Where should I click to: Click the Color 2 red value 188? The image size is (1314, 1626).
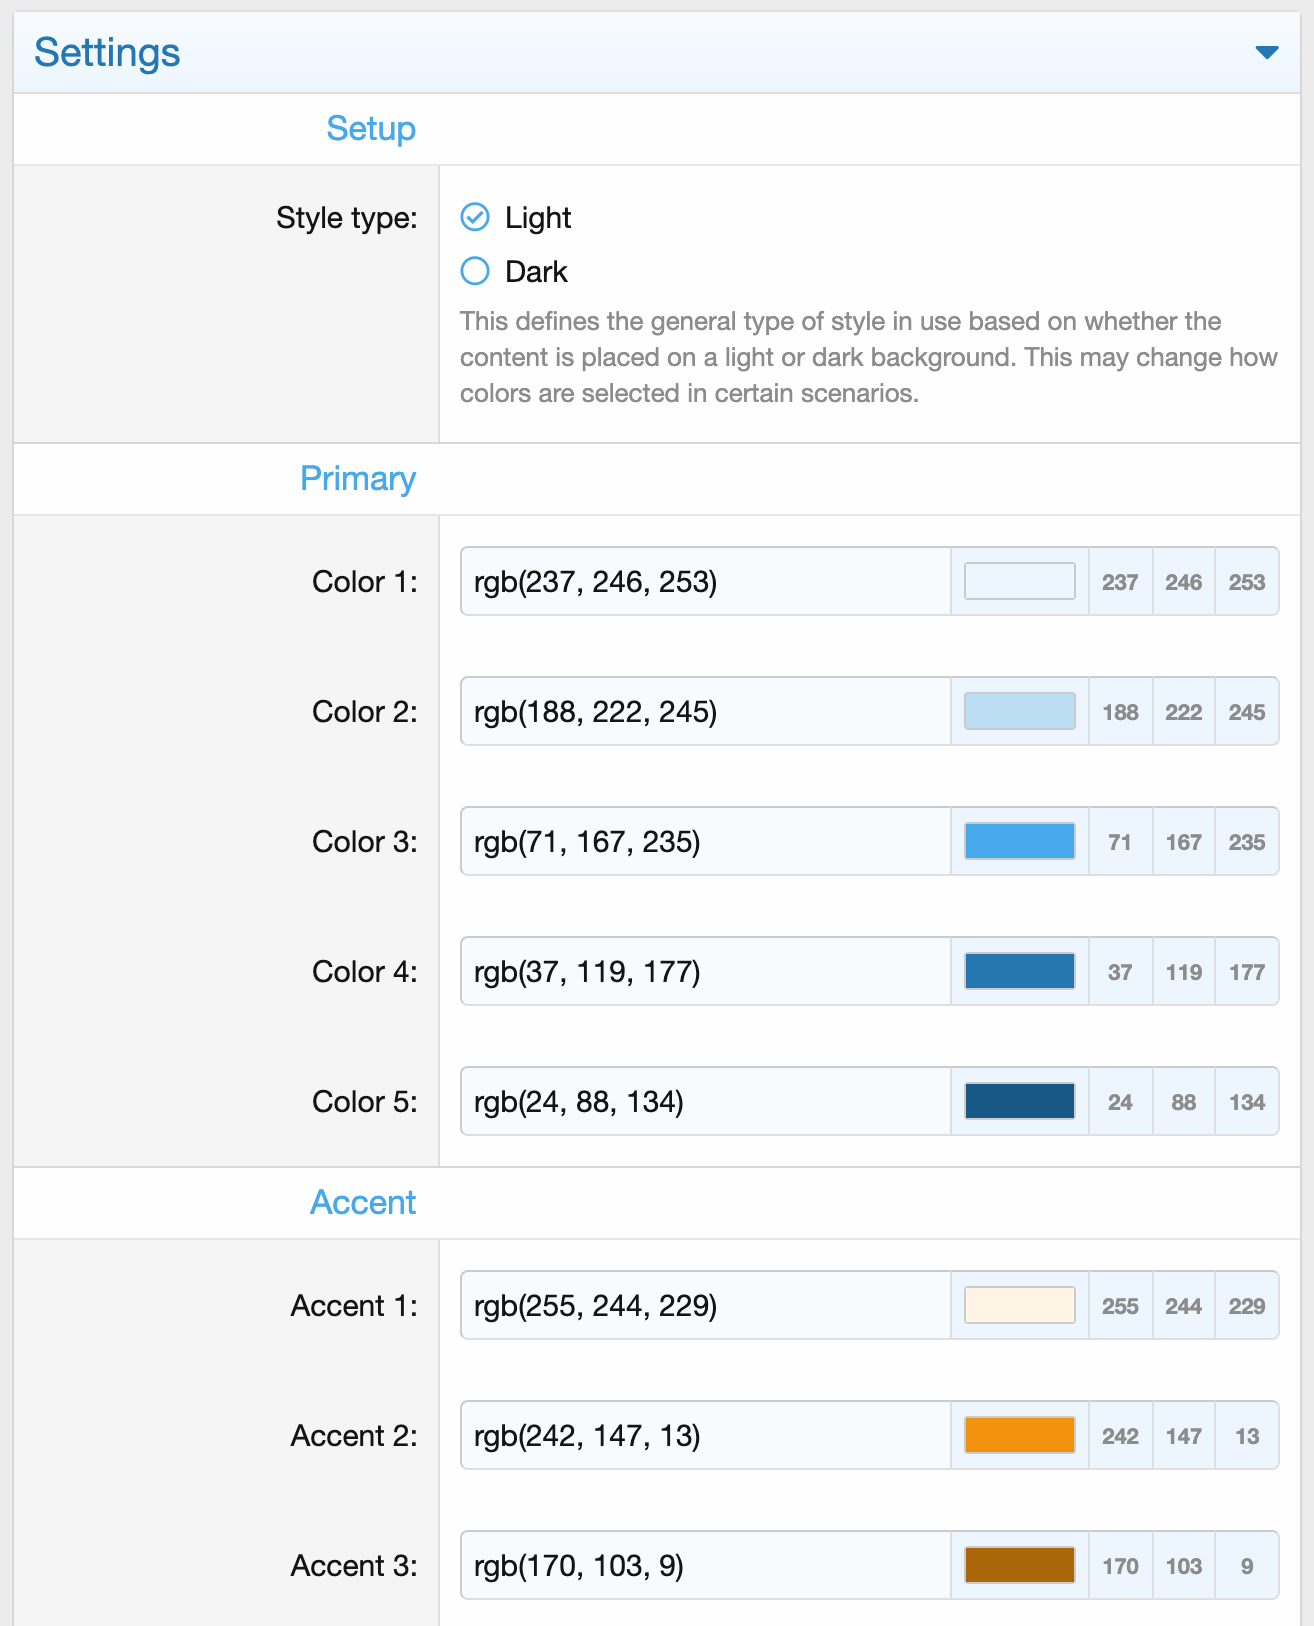(x=1120, y=712)
